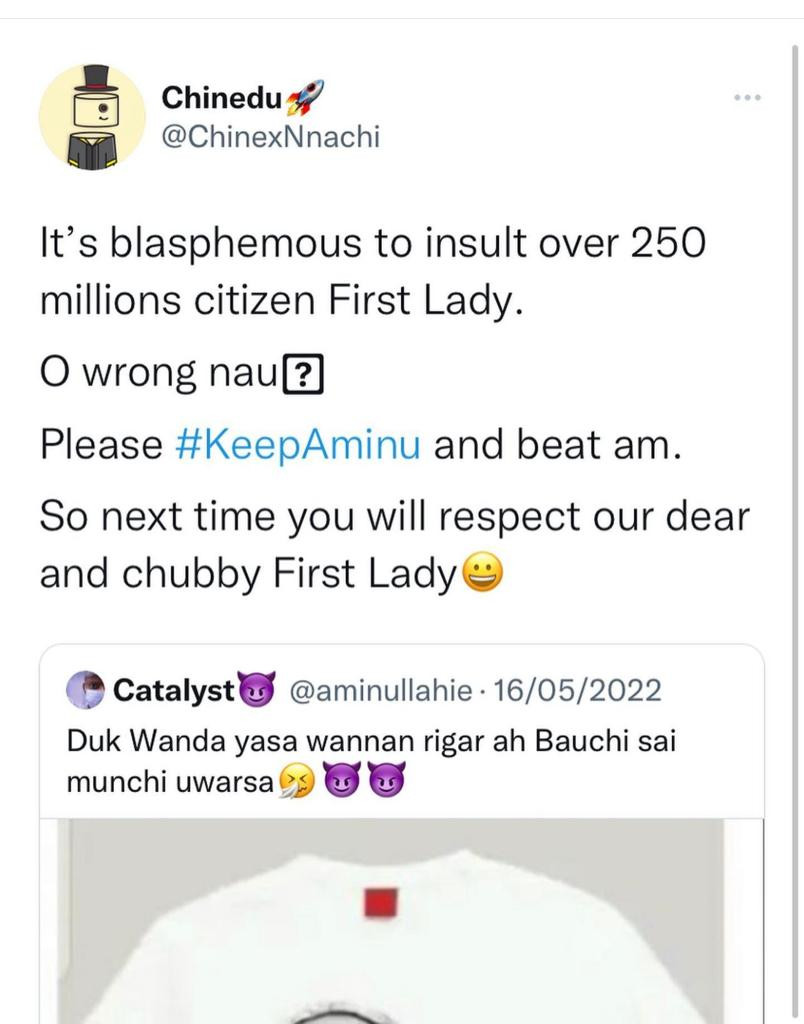The height and width of the screenshot is (1024, 804).
Task: Open Catalyst's small profile picture
Action: click(x=86, y=690)
